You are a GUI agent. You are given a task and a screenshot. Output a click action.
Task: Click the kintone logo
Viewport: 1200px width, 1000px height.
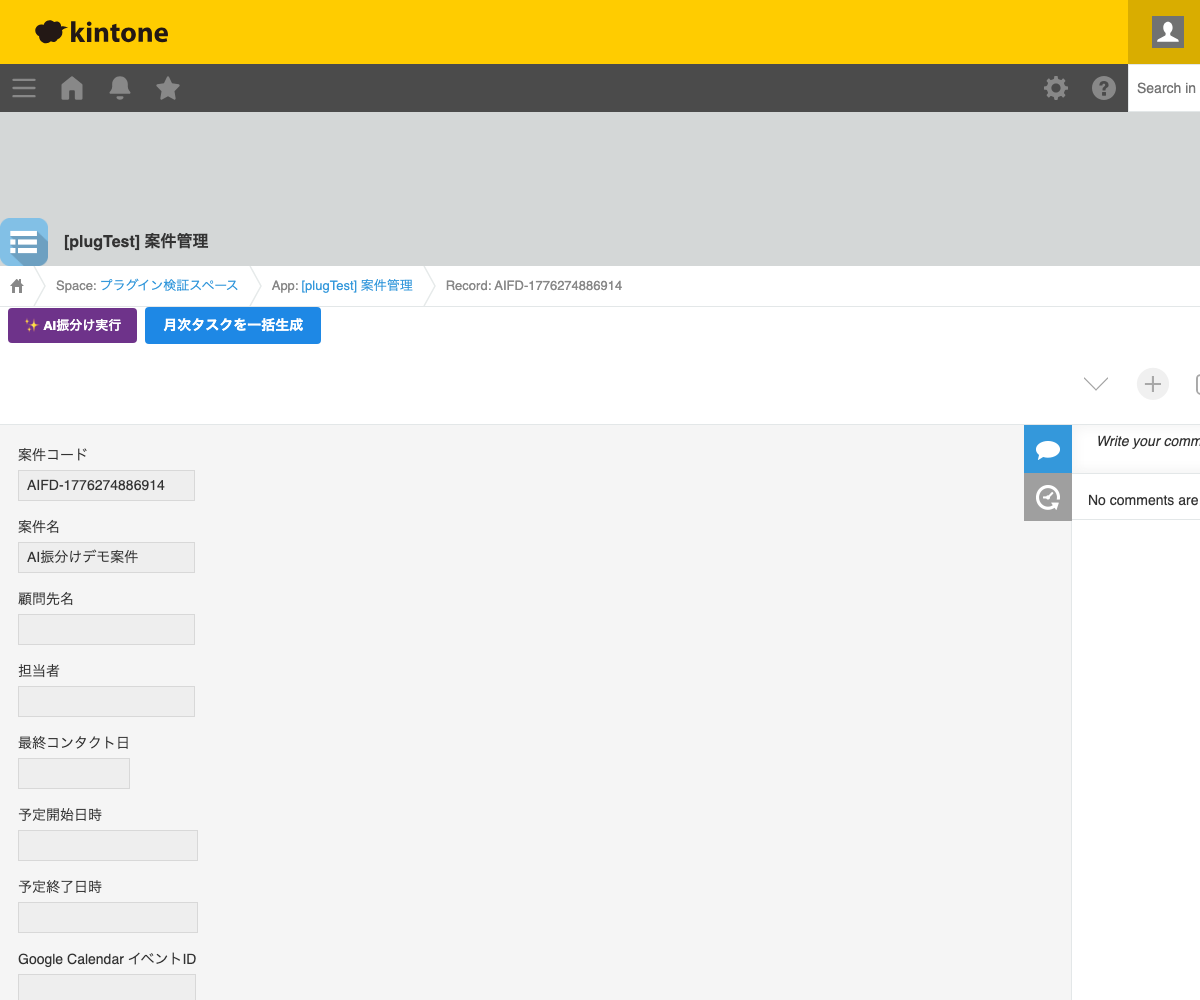point(102,32)
